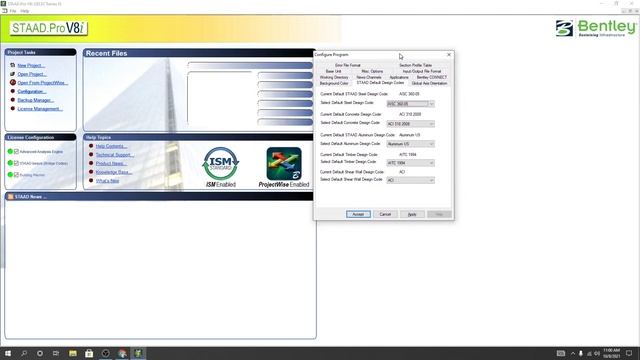Image resolution: width=640 pixels, height=360 pixels.
Task: Open Microsoft Store from the taskbar
Action: (89, 353)
